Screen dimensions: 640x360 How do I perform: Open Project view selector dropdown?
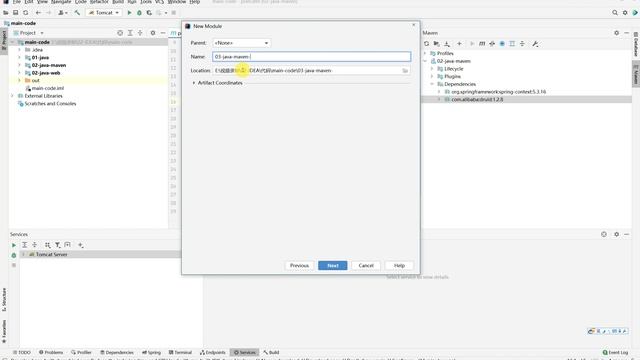coord(28,33)
